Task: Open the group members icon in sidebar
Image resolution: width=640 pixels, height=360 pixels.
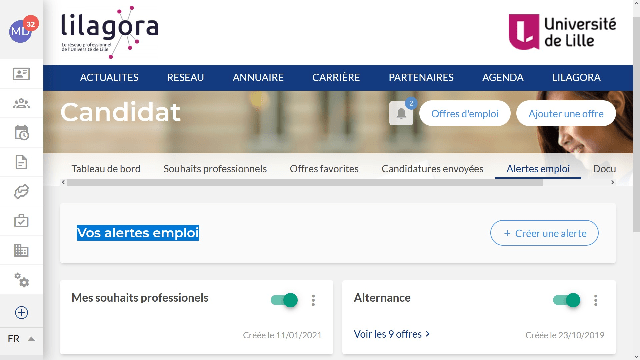Action: point(21,103)
